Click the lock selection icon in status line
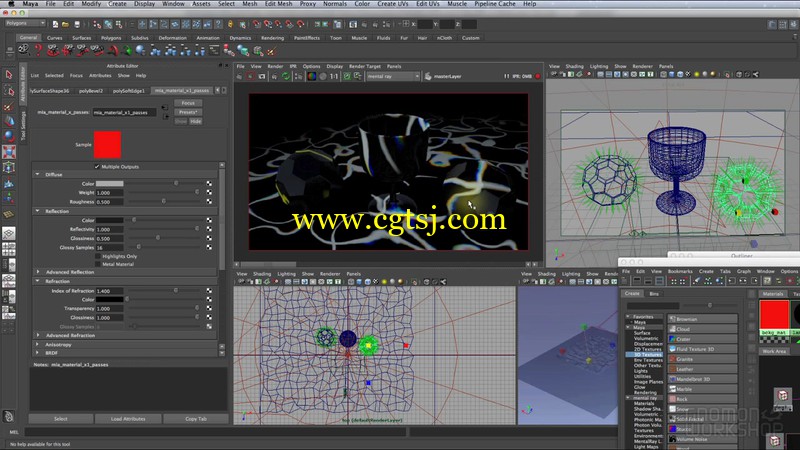800x450 pixels. click(230, 24)
